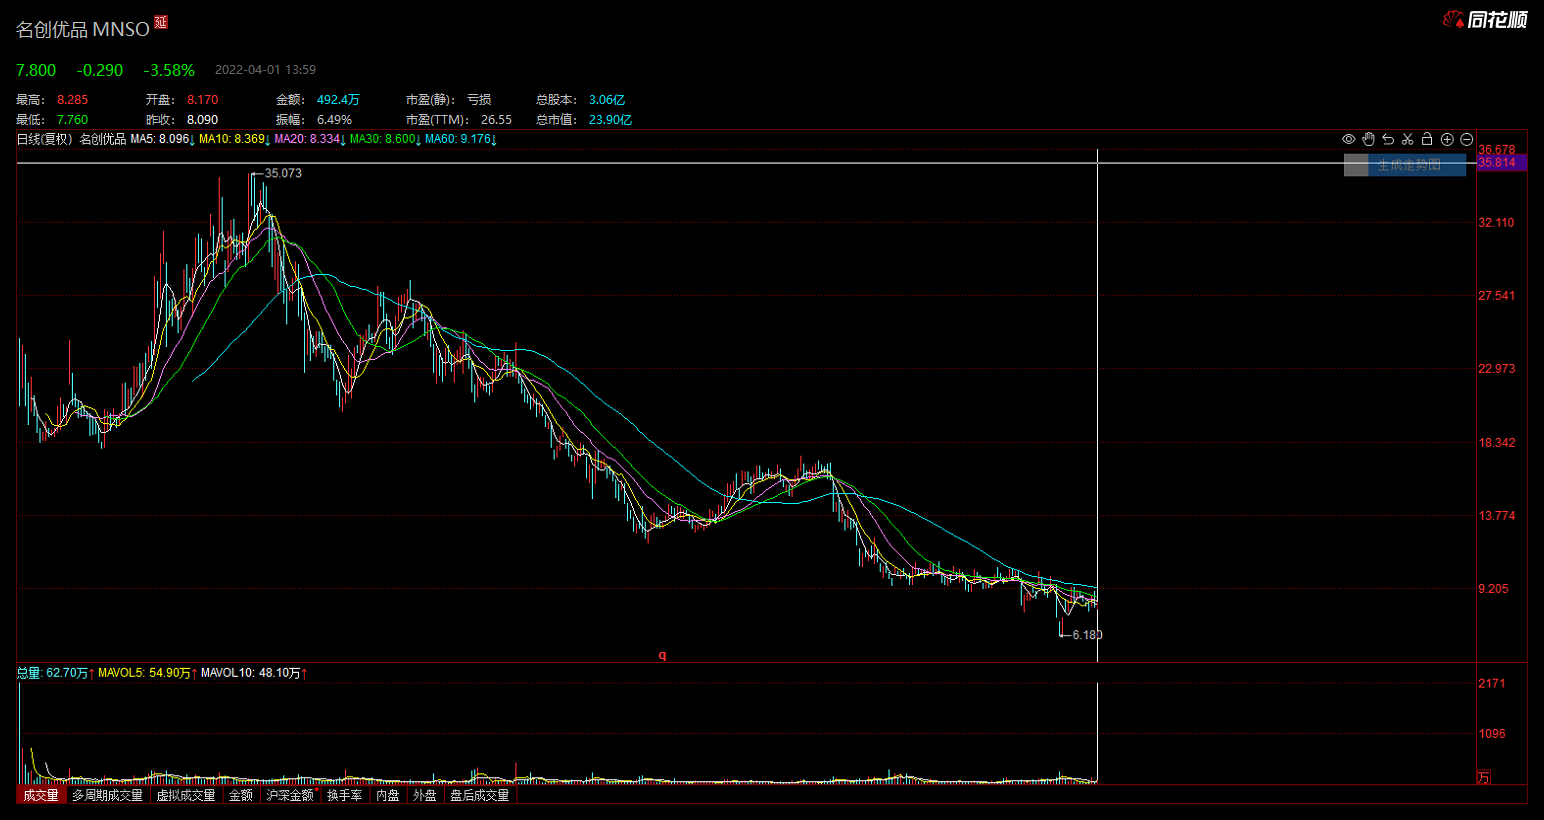1544x820 pixels.
Task: Click the 35.073 high price annotation
Action: point(283,173)
